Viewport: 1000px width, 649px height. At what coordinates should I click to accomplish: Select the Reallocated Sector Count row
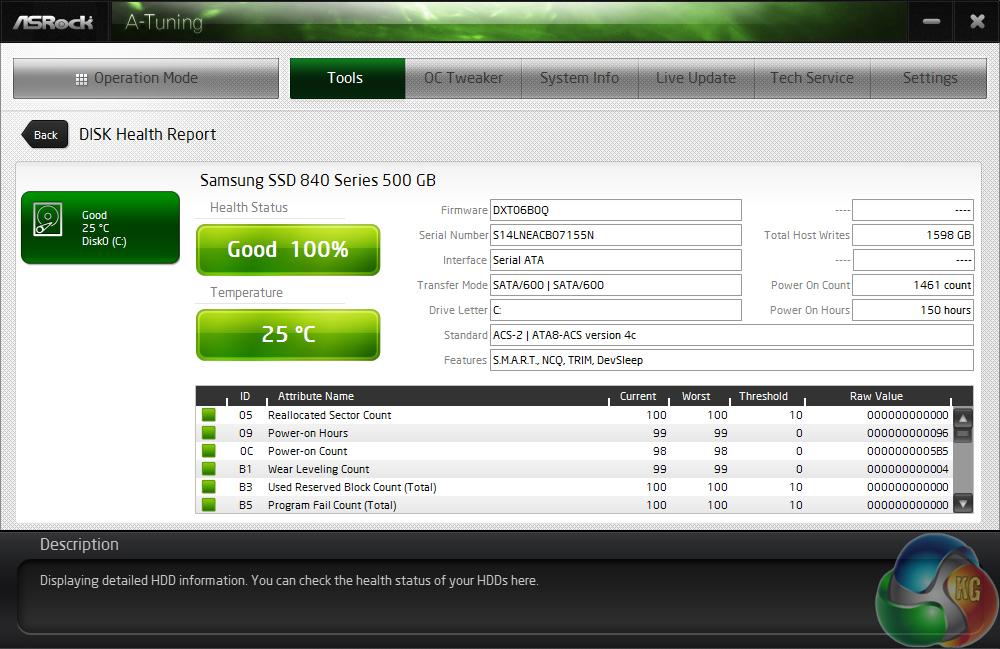575,415
